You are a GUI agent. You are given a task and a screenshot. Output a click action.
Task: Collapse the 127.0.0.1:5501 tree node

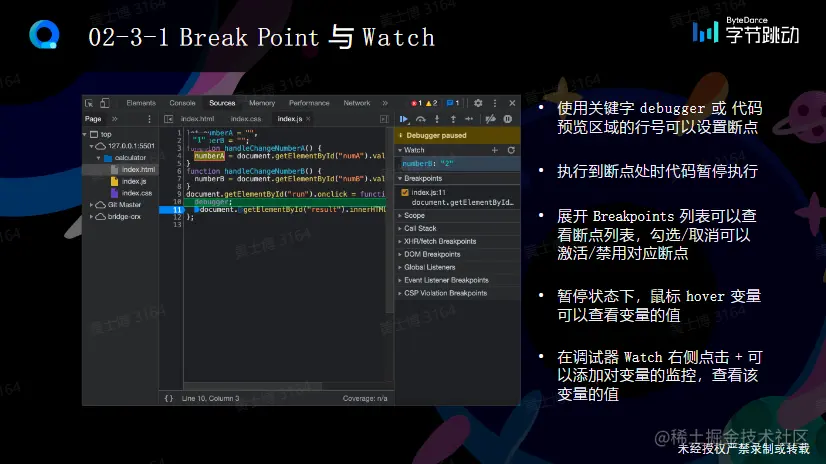tap(91, 146)
